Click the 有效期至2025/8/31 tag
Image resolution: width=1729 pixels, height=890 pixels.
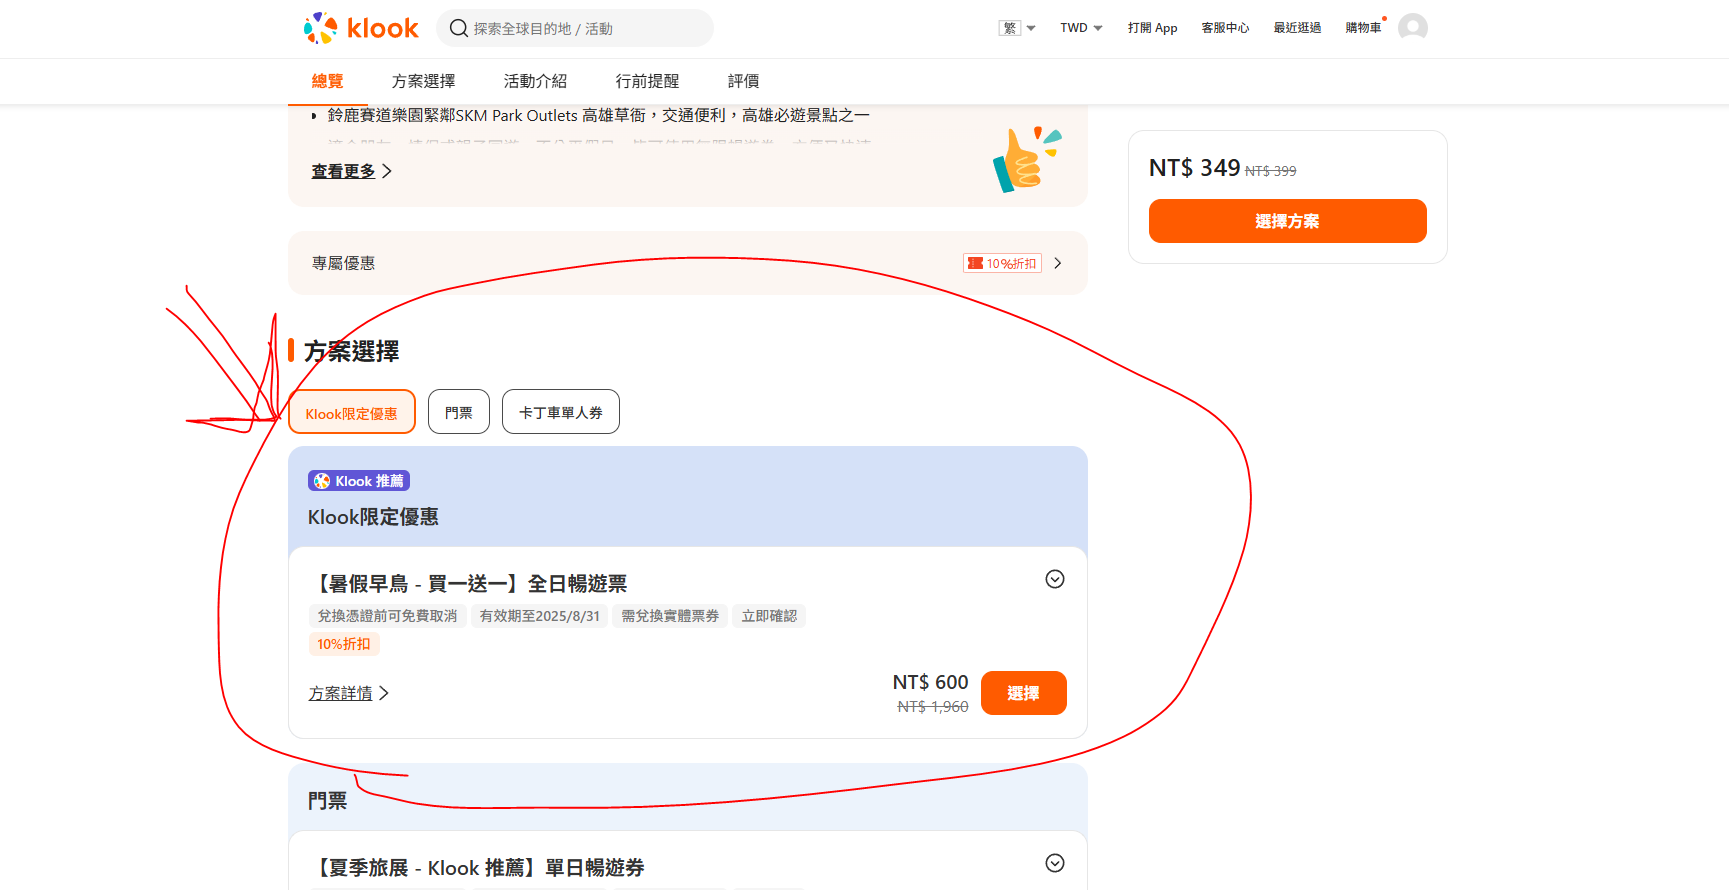pos(540,616)
